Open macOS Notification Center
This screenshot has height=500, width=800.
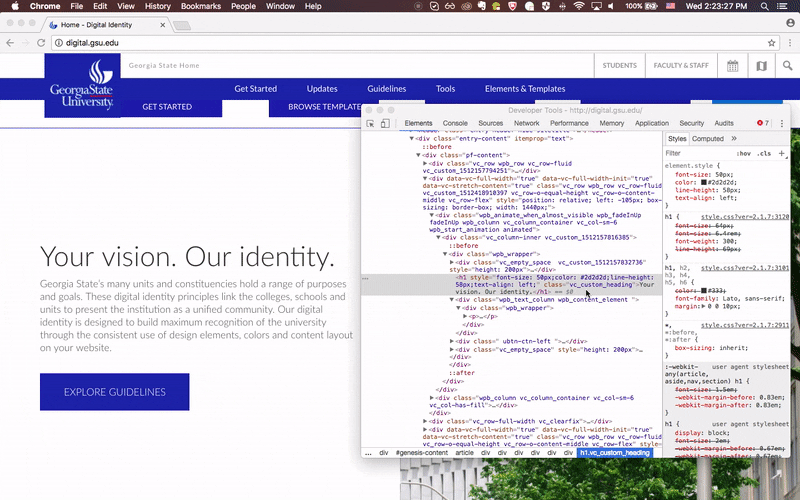(782, 6)
